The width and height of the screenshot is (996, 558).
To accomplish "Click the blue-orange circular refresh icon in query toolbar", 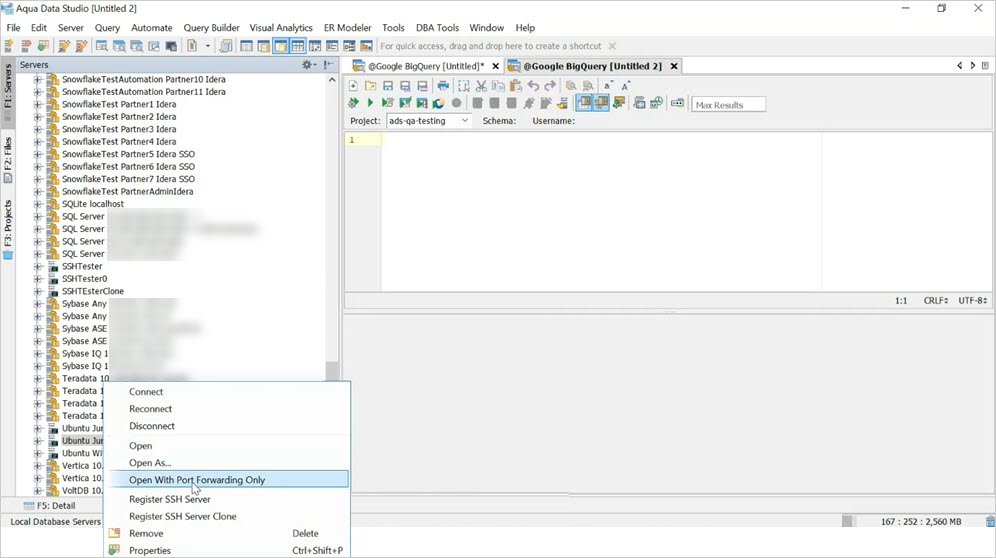I will click(438, 102).
